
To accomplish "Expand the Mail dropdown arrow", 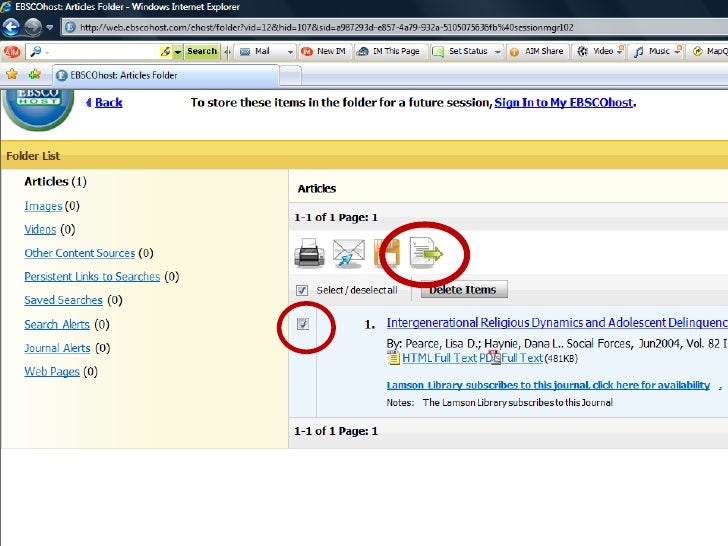I will 290,52.
